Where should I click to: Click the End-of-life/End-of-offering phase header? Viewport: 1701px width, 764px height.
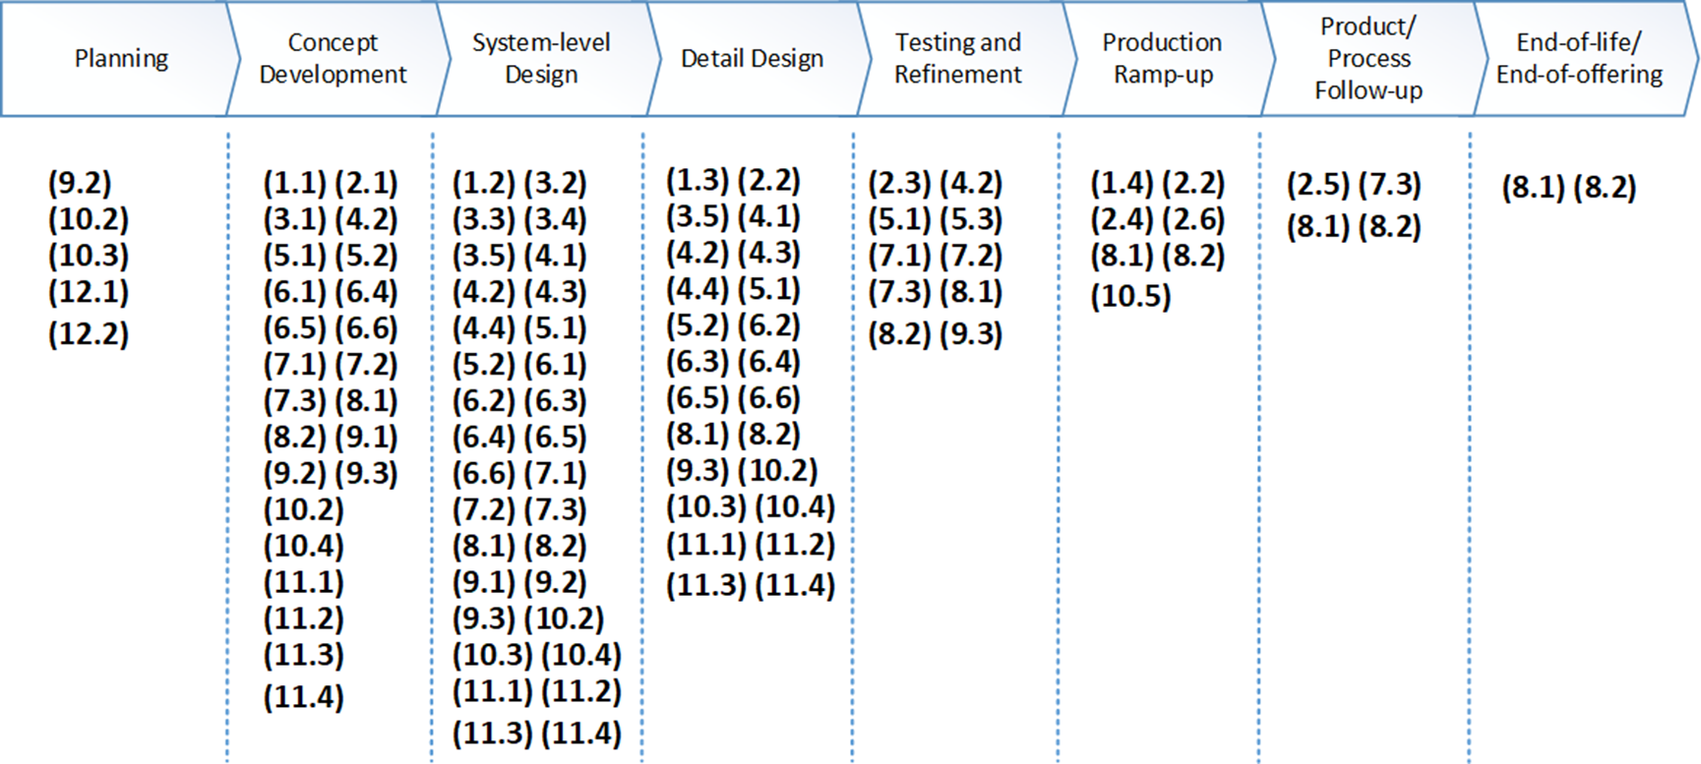tap(1579, 59)
